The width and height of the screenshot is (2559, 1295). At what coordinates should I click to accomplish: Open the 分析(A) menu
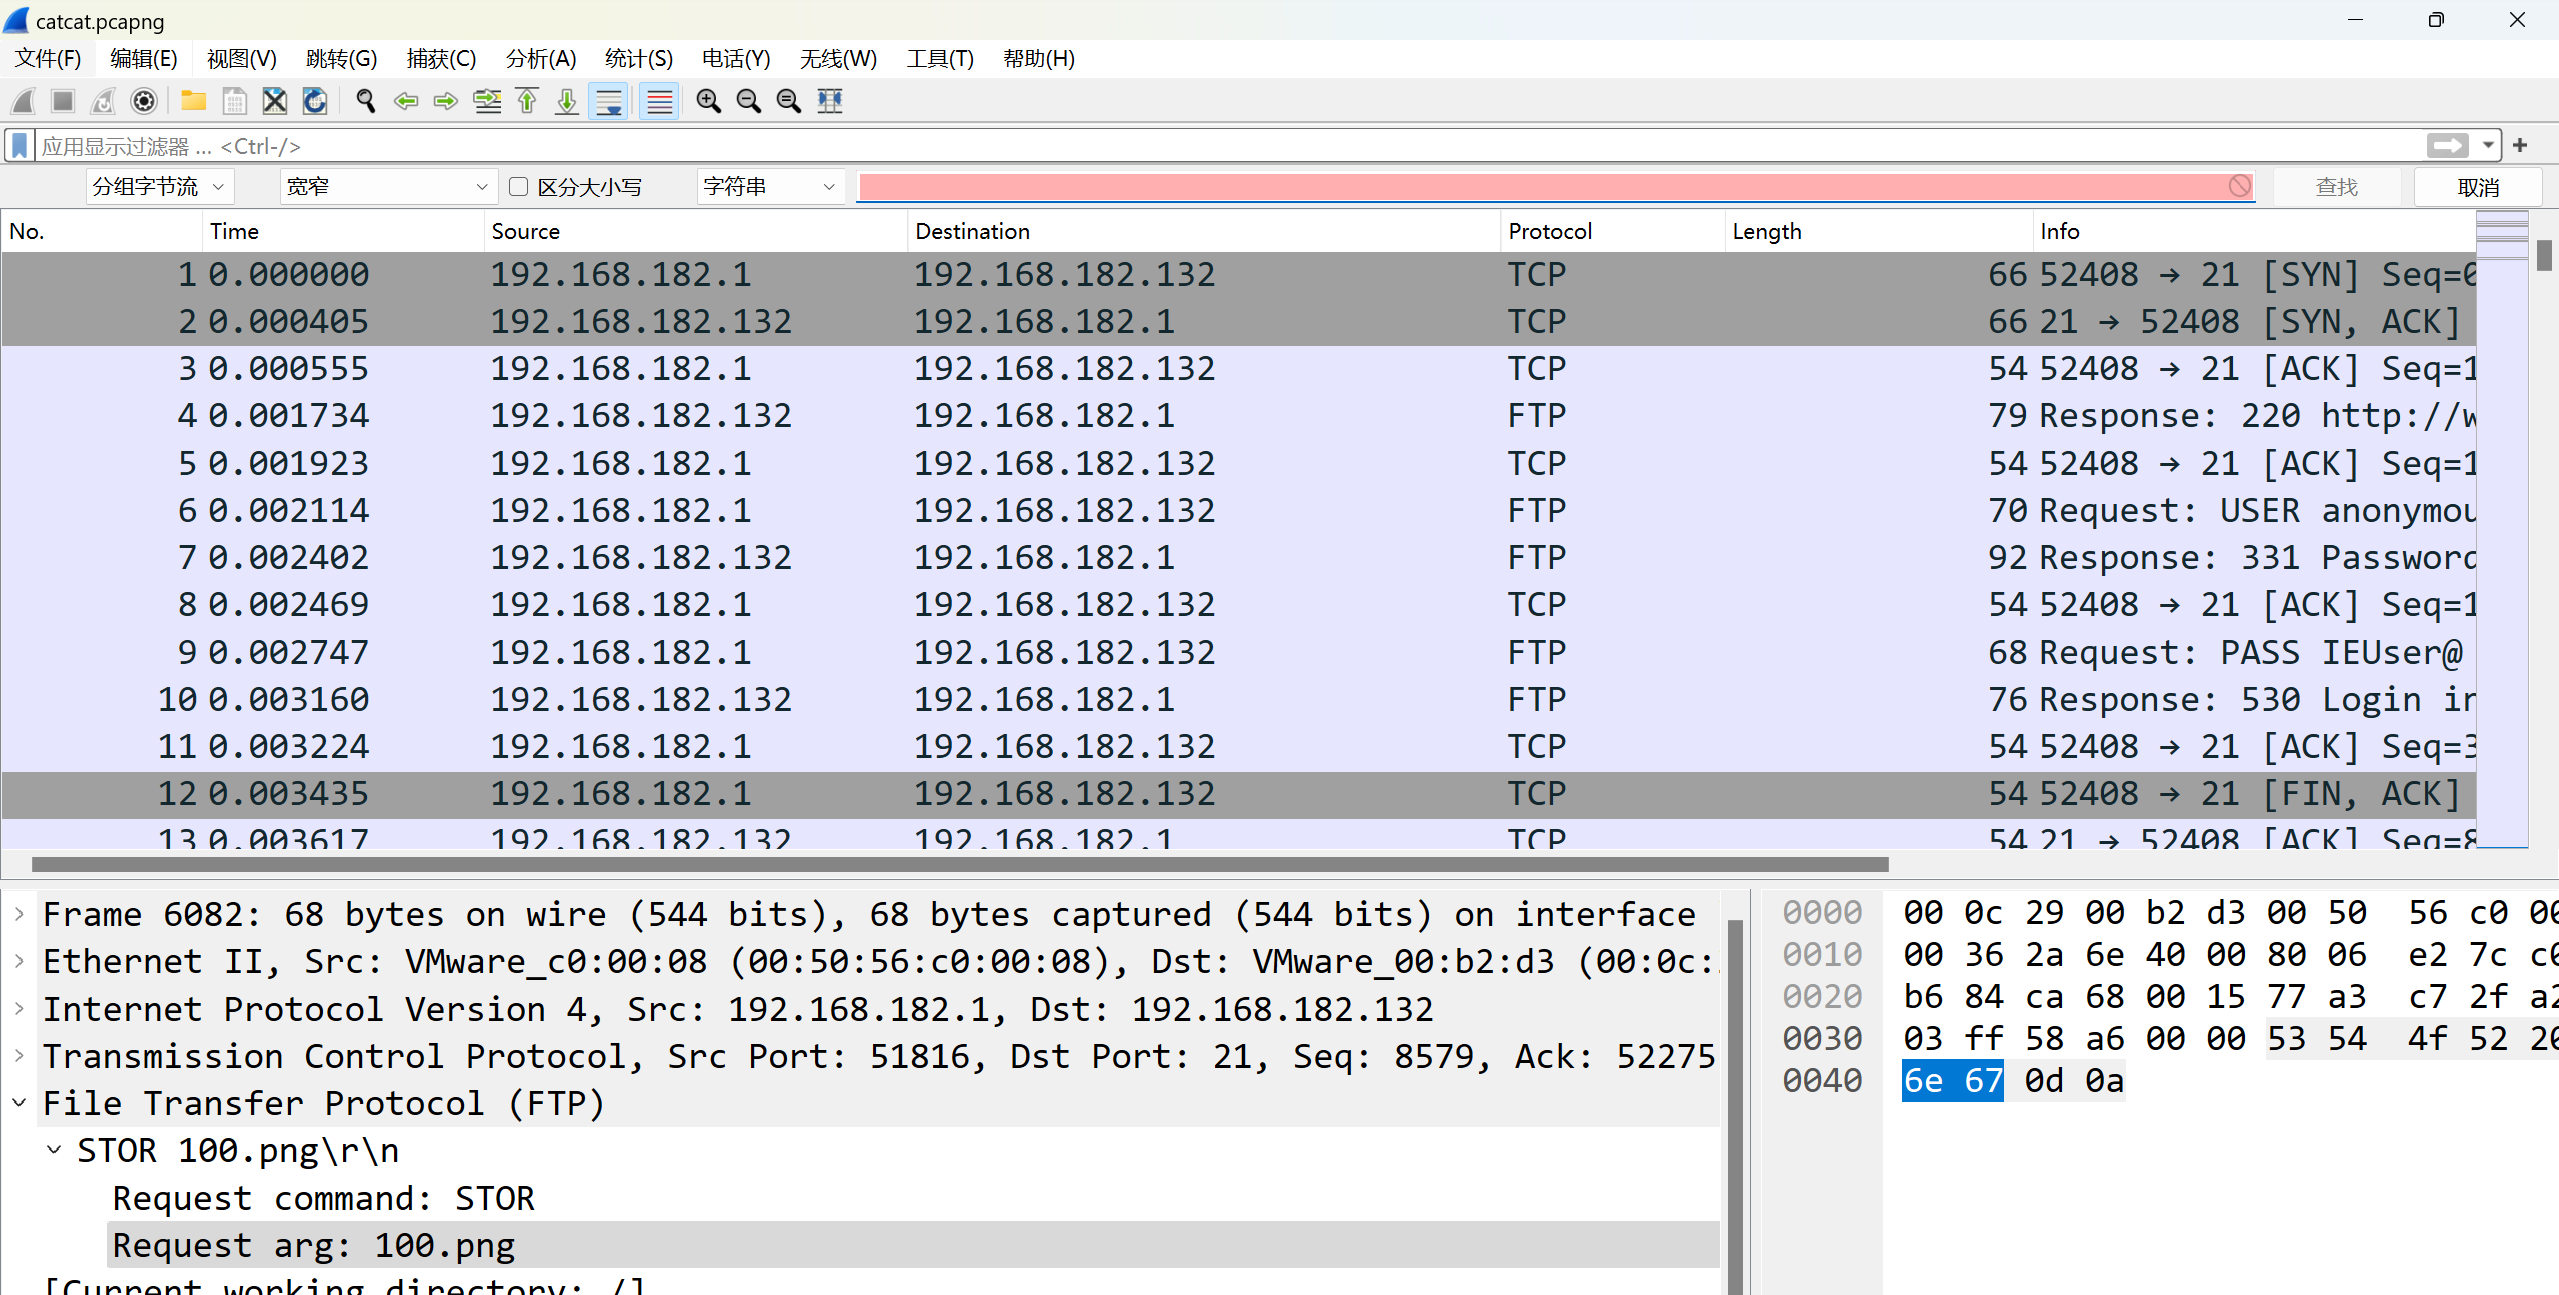tap(540, 59)
